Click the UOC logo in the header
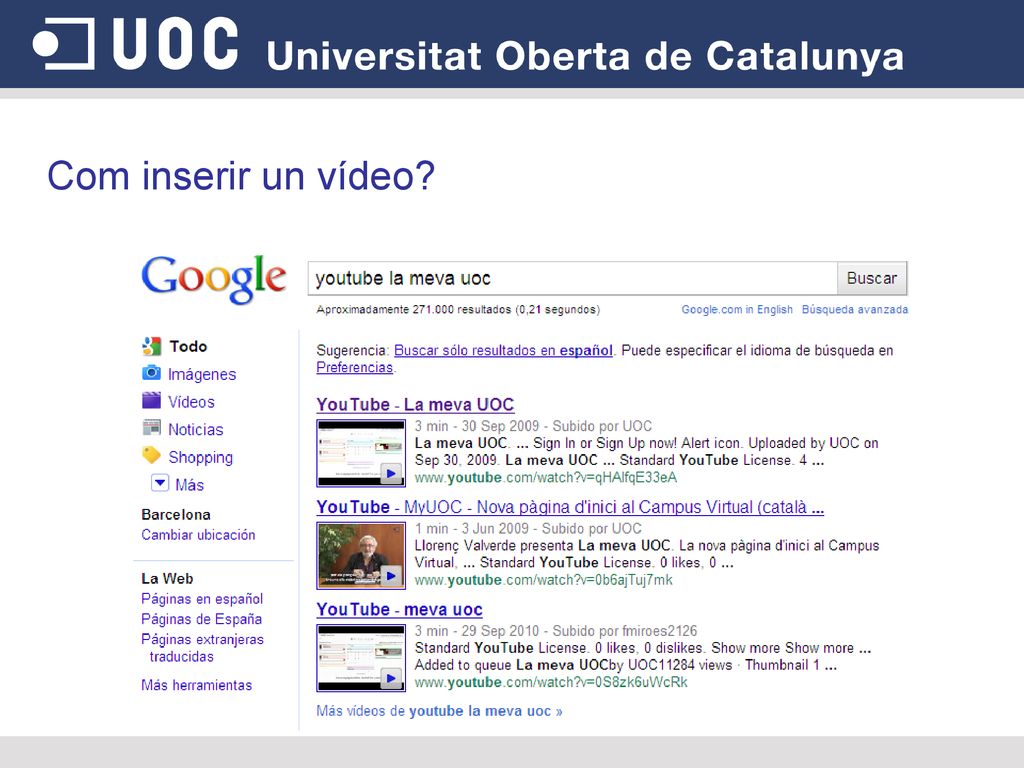The image size is (1024, 768). click(136, 43)
